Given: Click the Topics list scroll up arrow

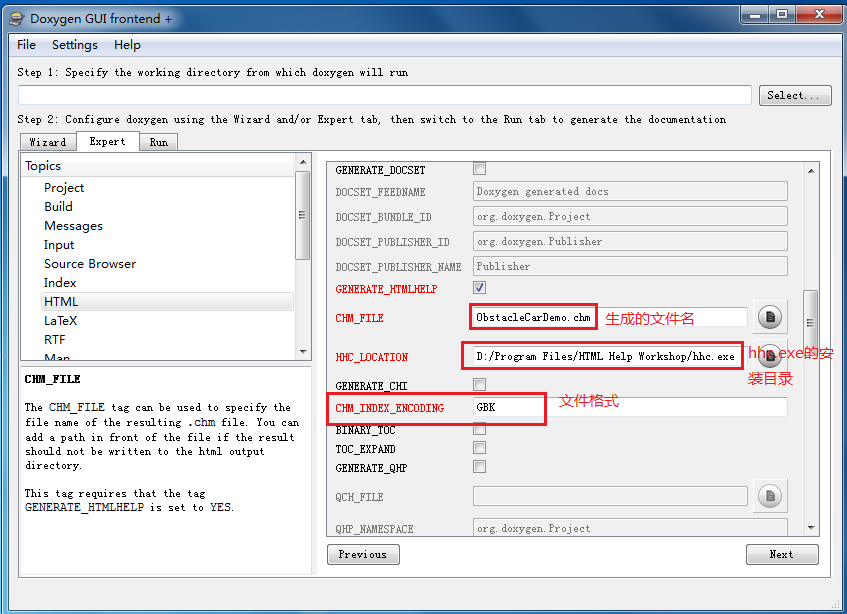Looking at the screenshot, I should pyautogui.click(x=303, y=162).
